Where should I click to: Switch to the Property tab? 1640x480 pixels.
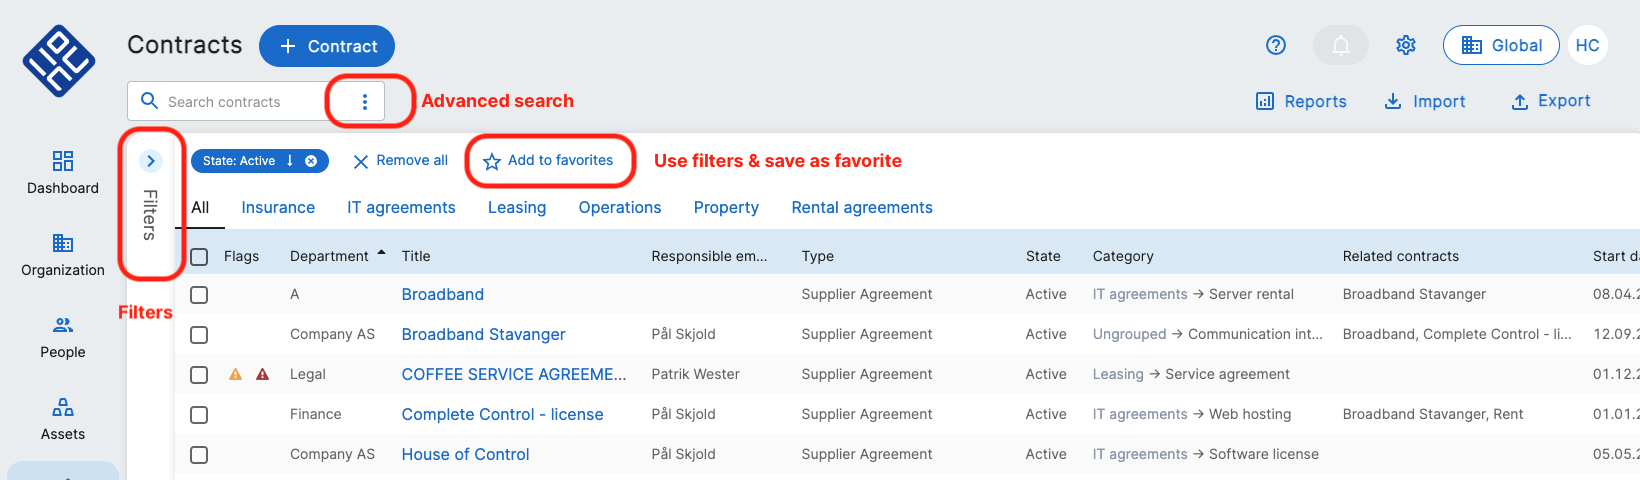(x=726, y=207)
